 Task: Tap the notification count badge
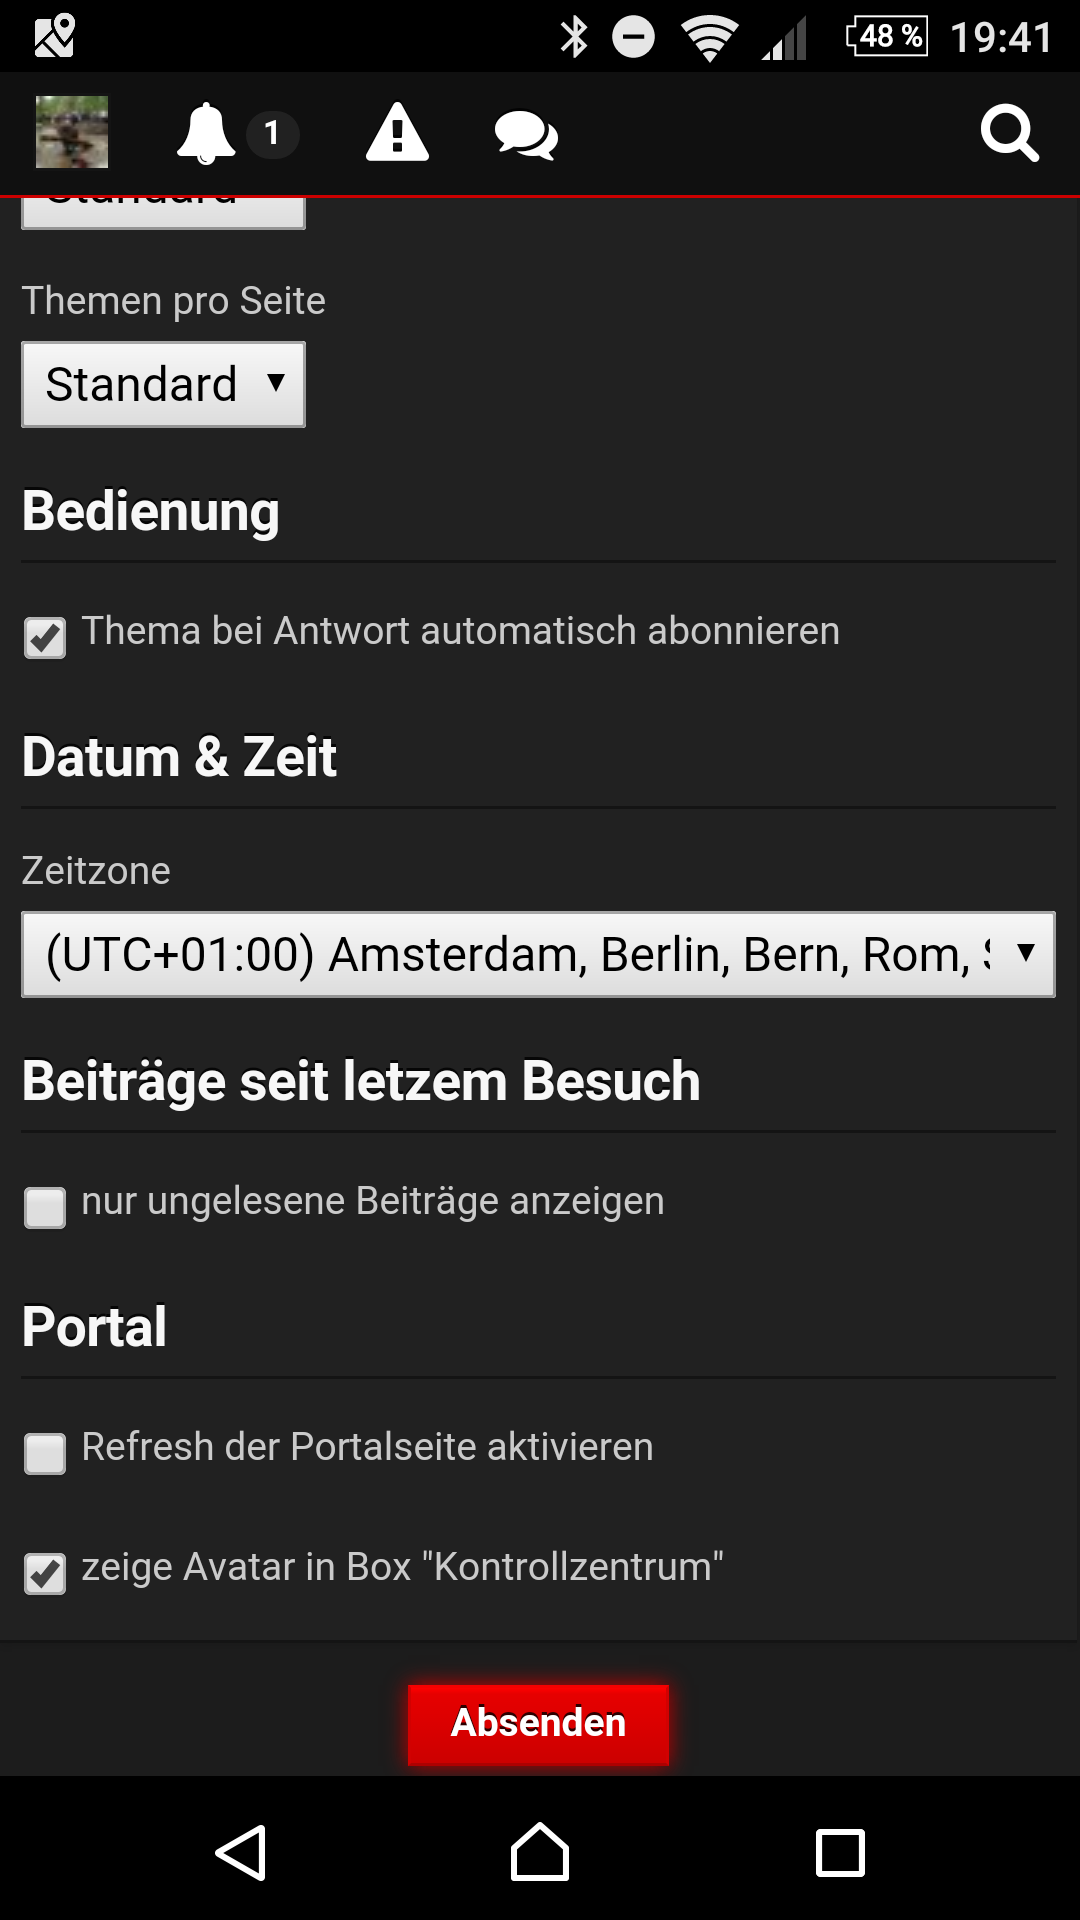coord(271,133)
